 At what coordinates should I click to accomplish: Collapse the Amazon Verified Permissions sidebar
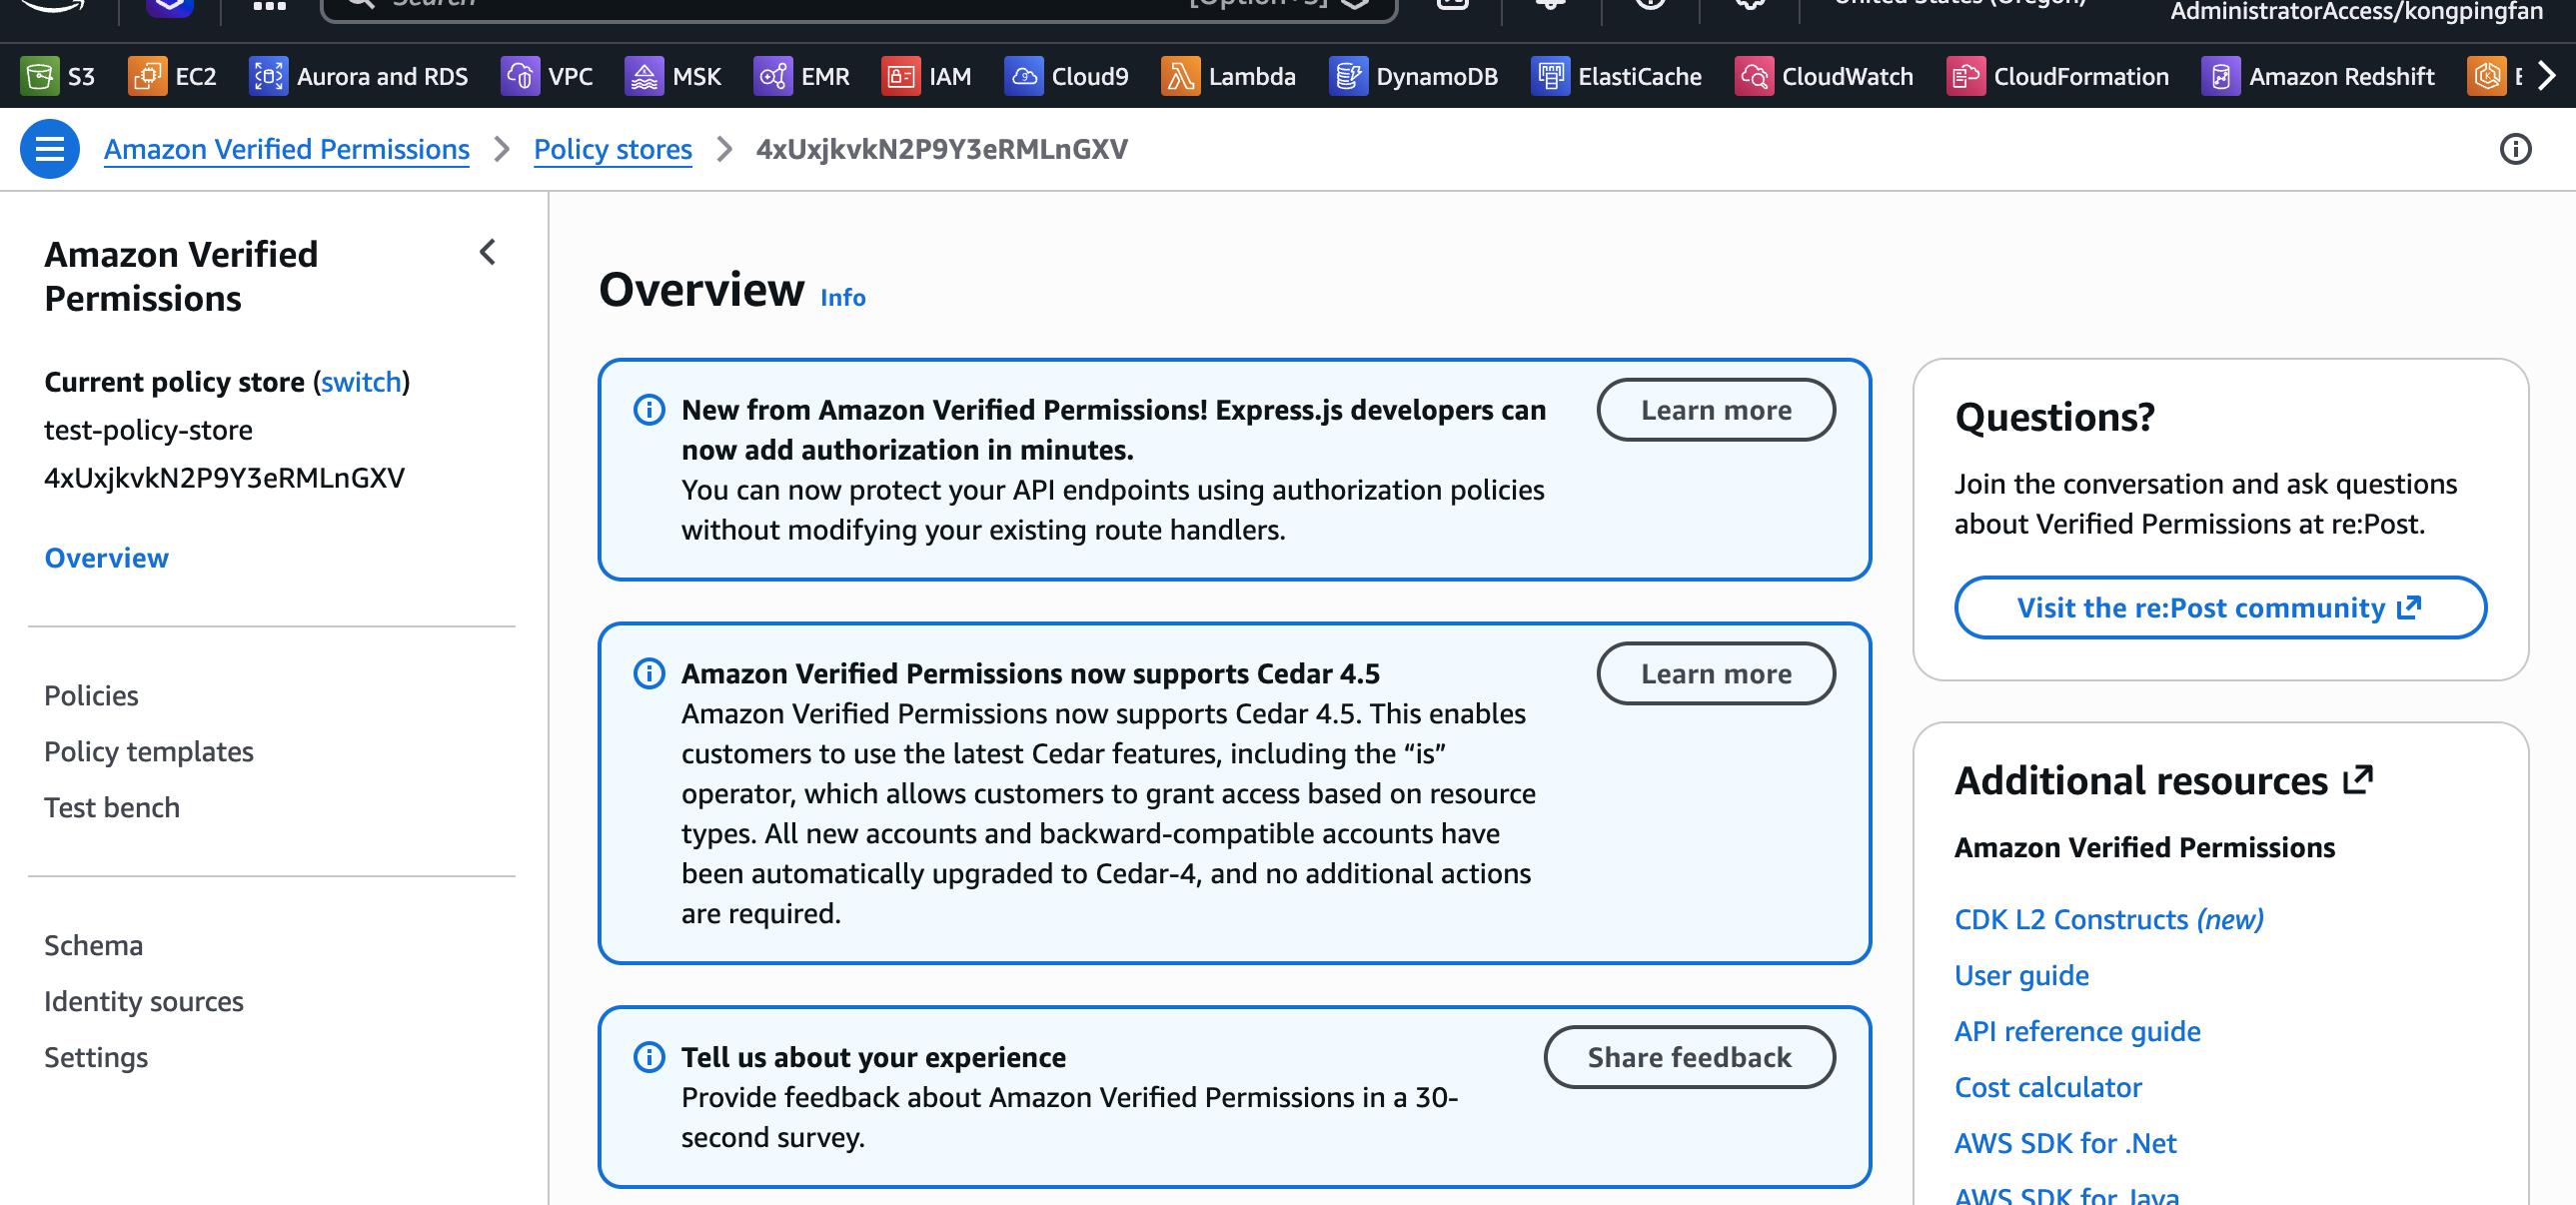[x=488, y=252]
